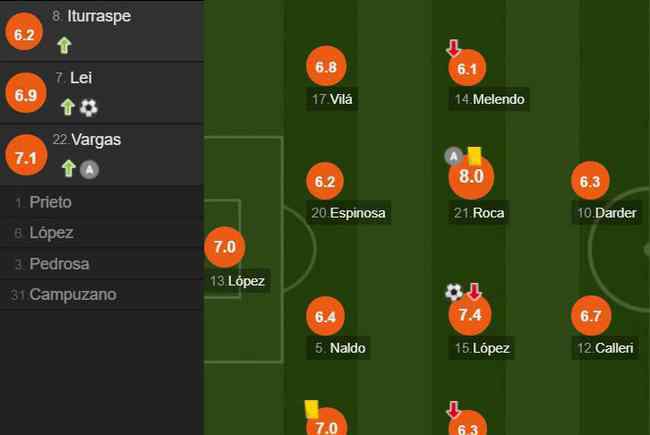650x435 pixels.
Task: Select goalkeeper López's 7.0 rating circle
Action: (225, 247)
